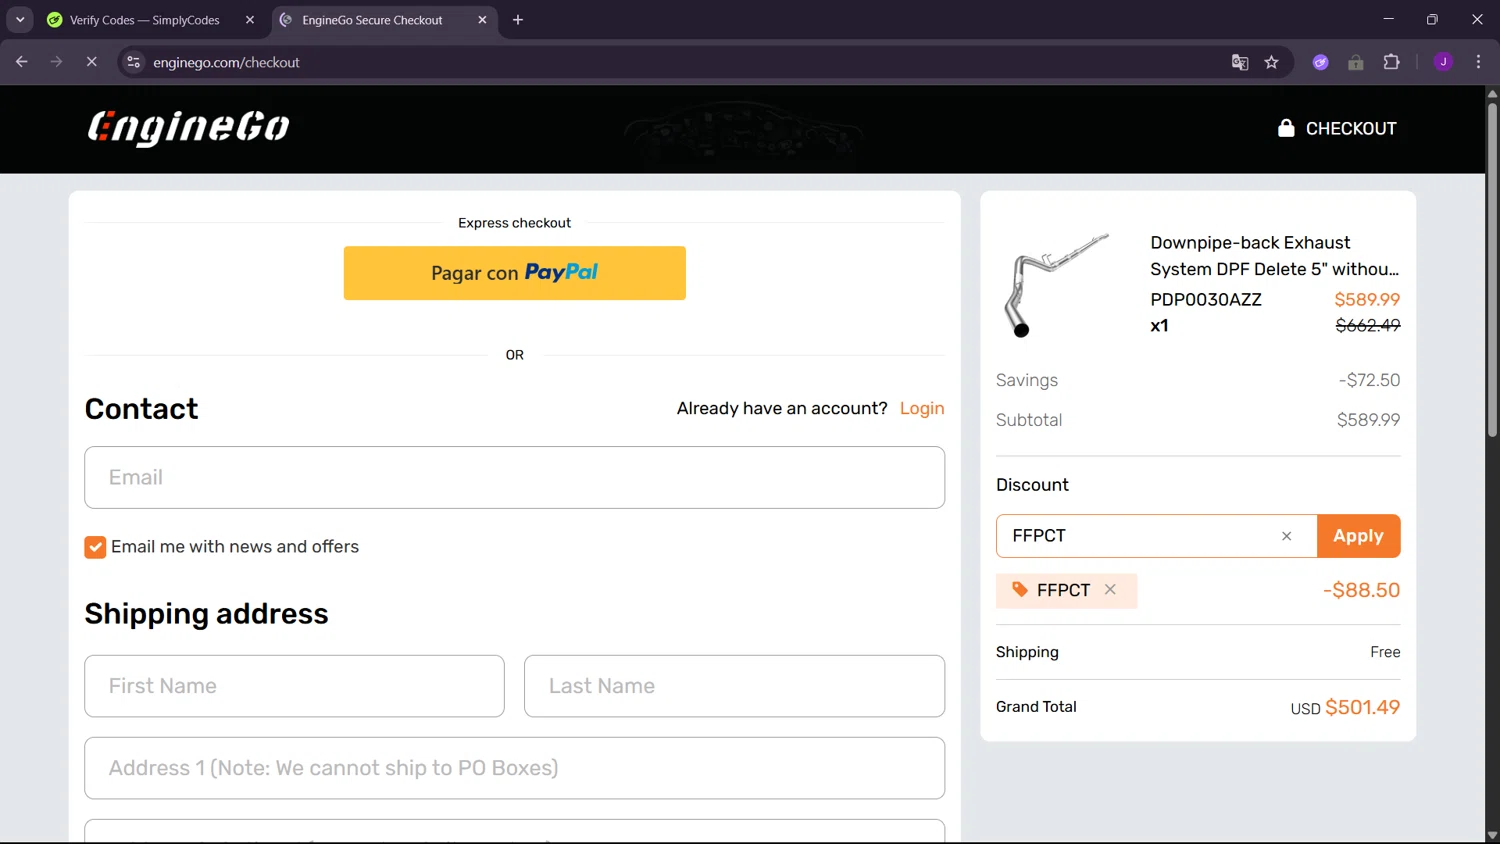Screen dimensions: 1500x844
Task: Click the PDP0030AZZ product code
Action: click(x=1206, y=299)
